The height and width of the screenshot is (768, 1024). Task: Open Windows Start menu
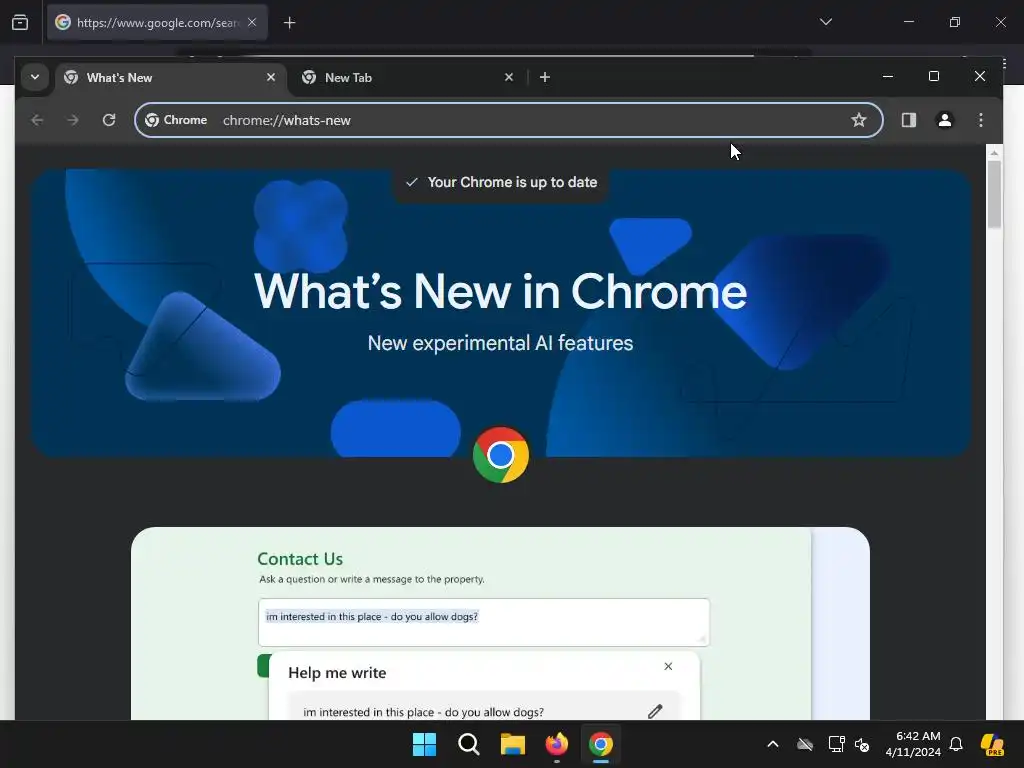point(424,744)
